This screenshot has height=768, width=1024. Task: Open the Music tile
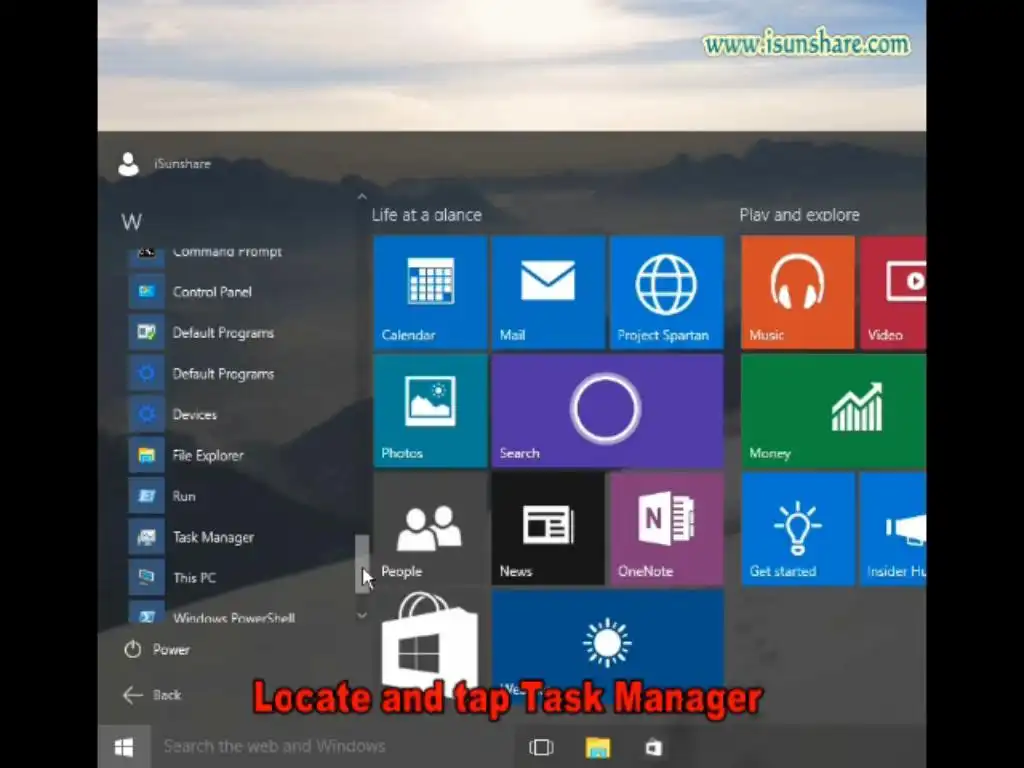point(797,293)
